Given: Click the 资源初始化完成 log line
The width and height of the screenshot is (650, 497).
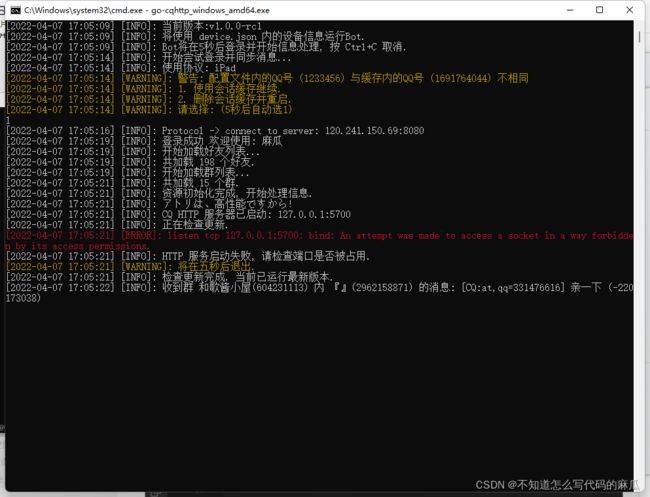Looking at the screenshot, I should 159,193.
